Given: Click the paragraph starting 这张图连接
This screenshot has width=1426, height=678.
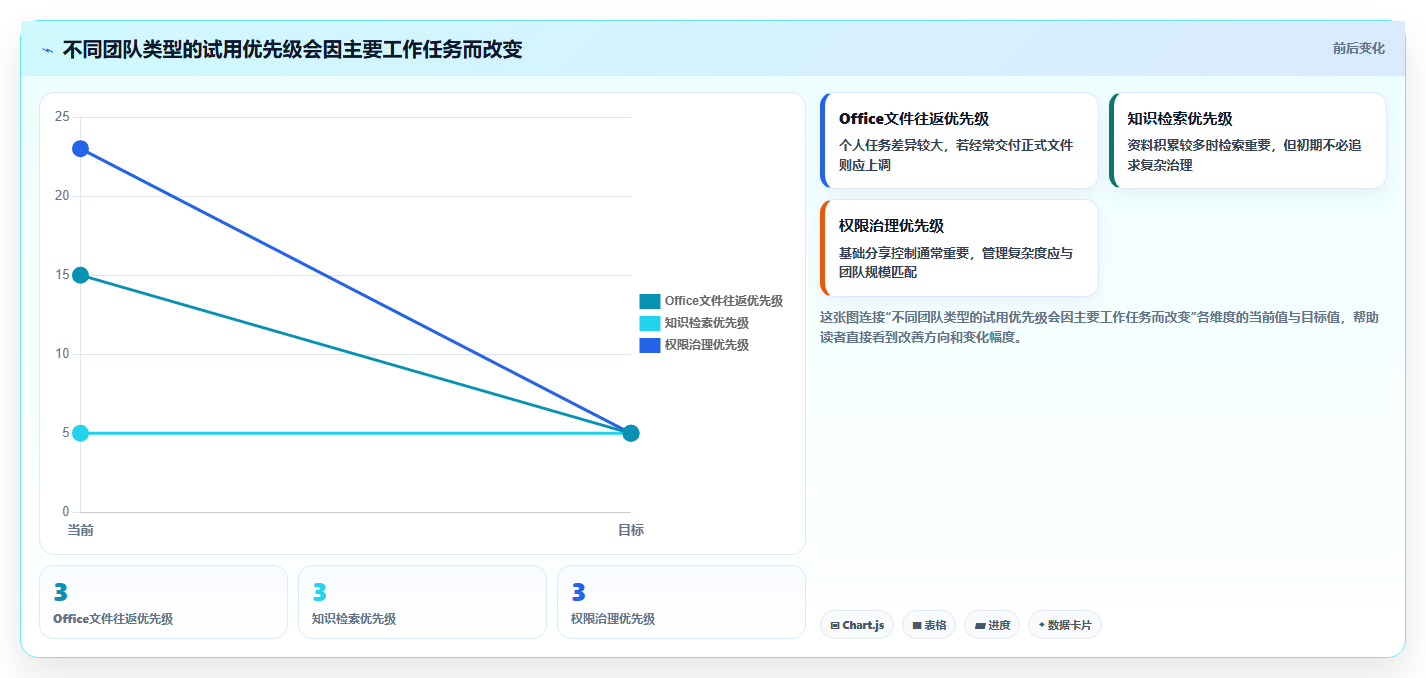Looking at the screenshot, I should pos(1099,327).
